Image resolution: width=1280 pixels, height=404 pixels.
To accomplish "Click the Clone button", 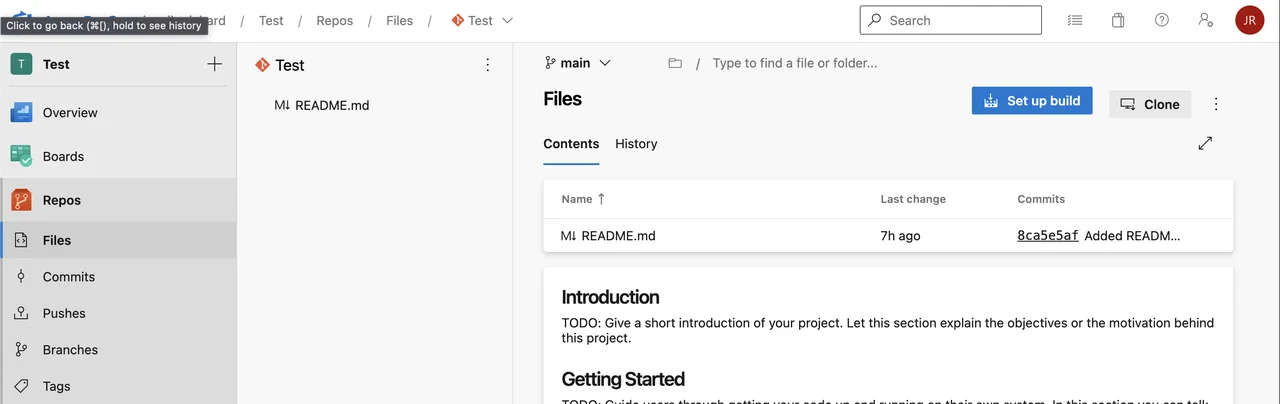I will (1150, 104).
